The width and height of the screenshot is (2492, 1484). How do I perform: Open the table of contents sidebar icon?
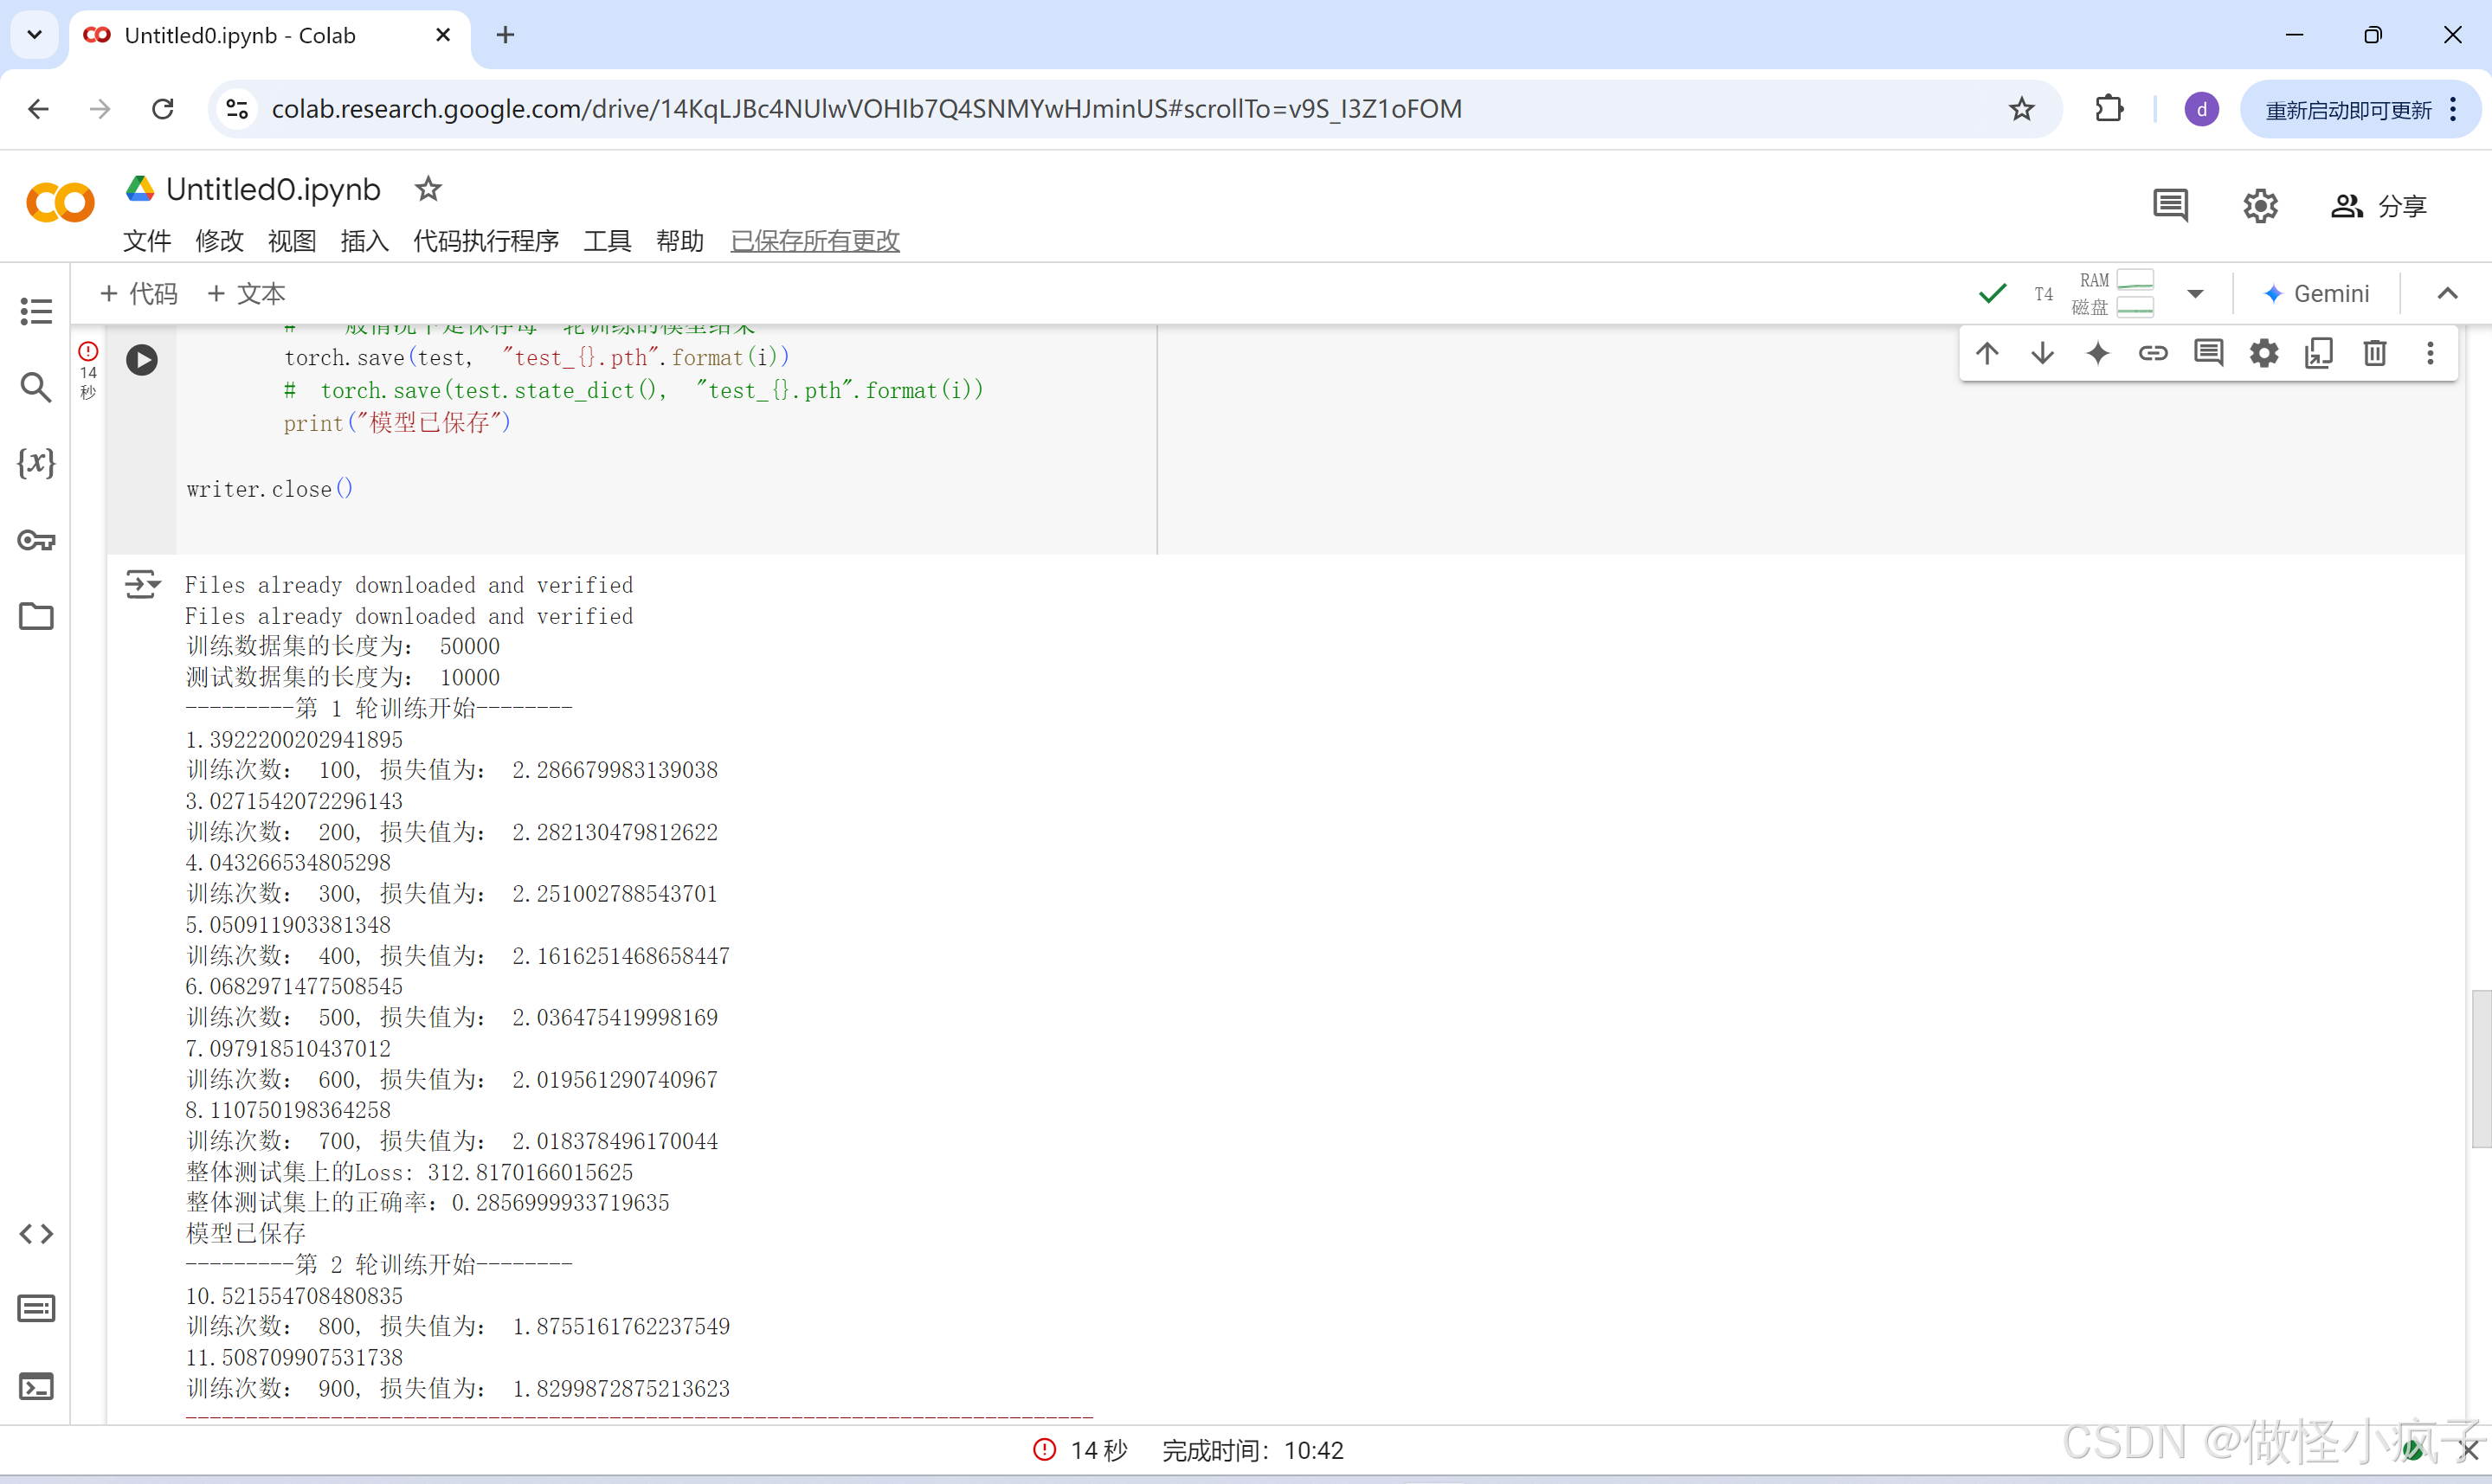click(36, 311)
